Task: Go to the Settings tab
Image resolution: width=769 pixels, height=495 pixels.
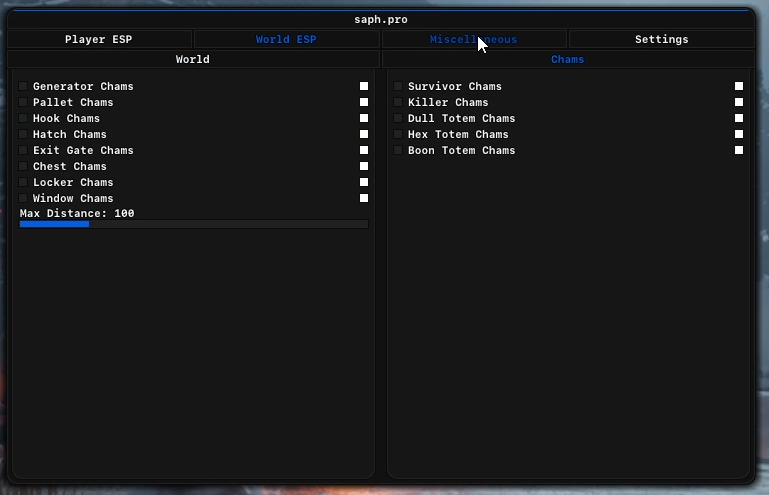Action: click(x=662, y=39)
